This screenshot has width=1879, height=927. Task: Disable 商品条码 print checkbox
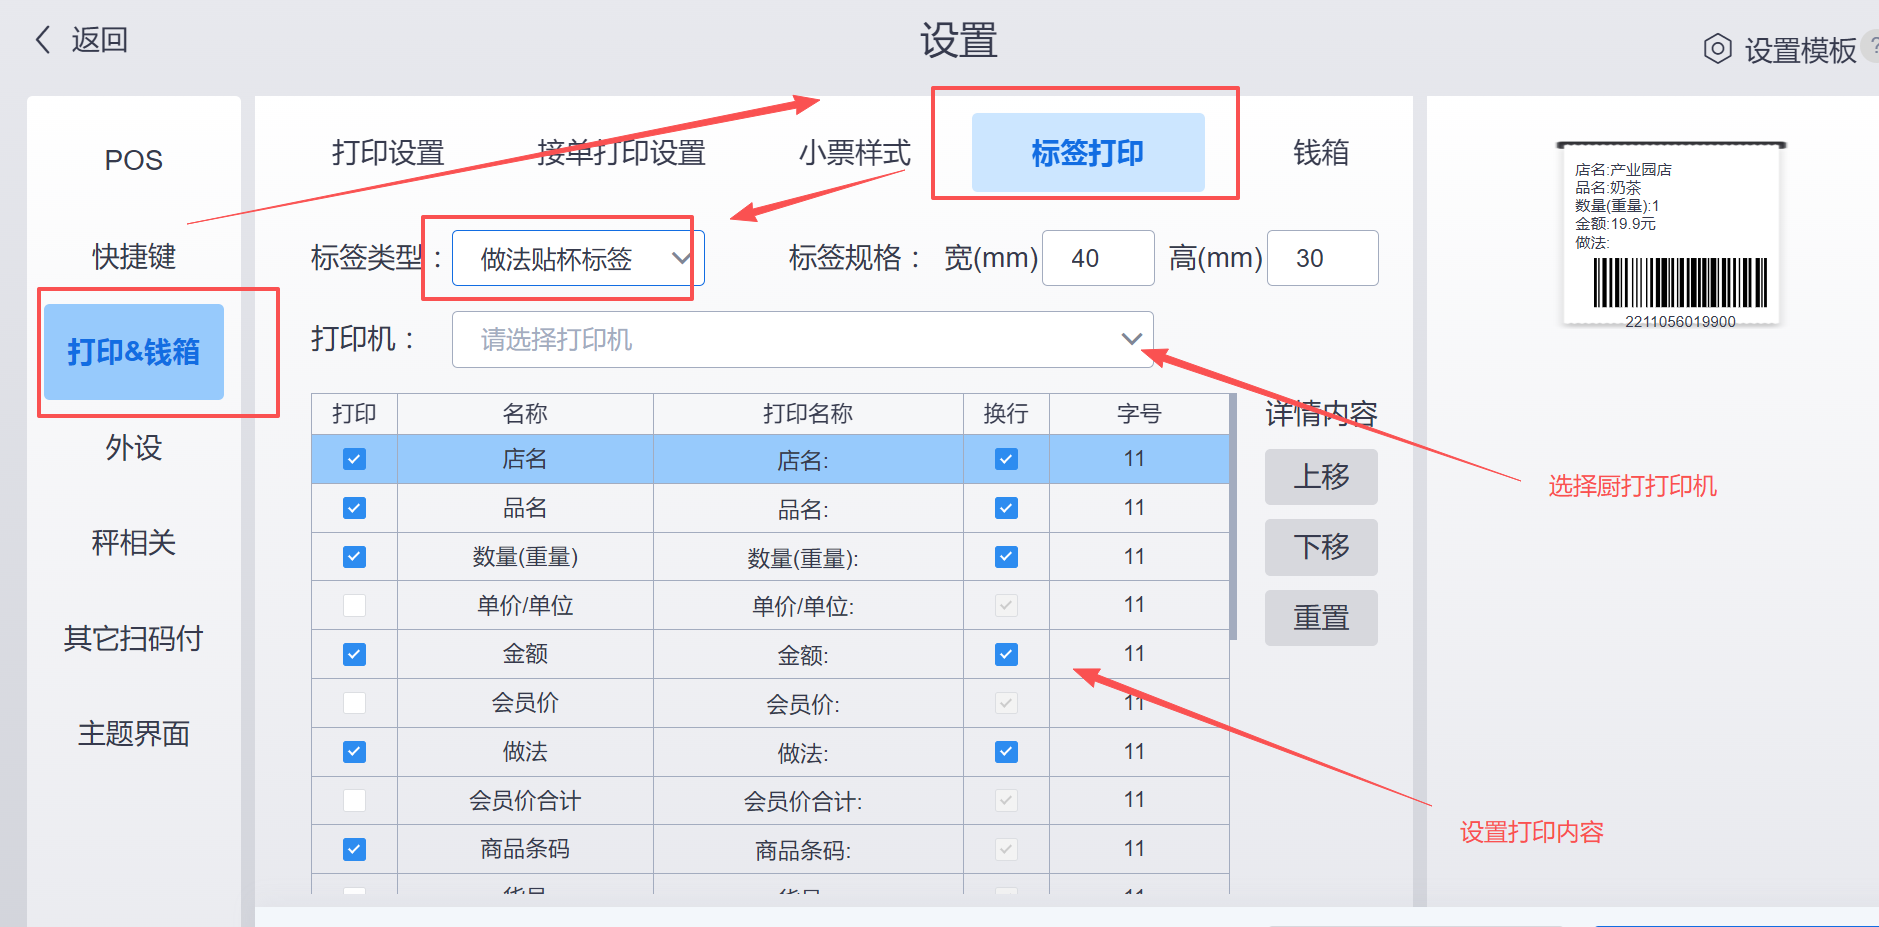tap(354, 850)
